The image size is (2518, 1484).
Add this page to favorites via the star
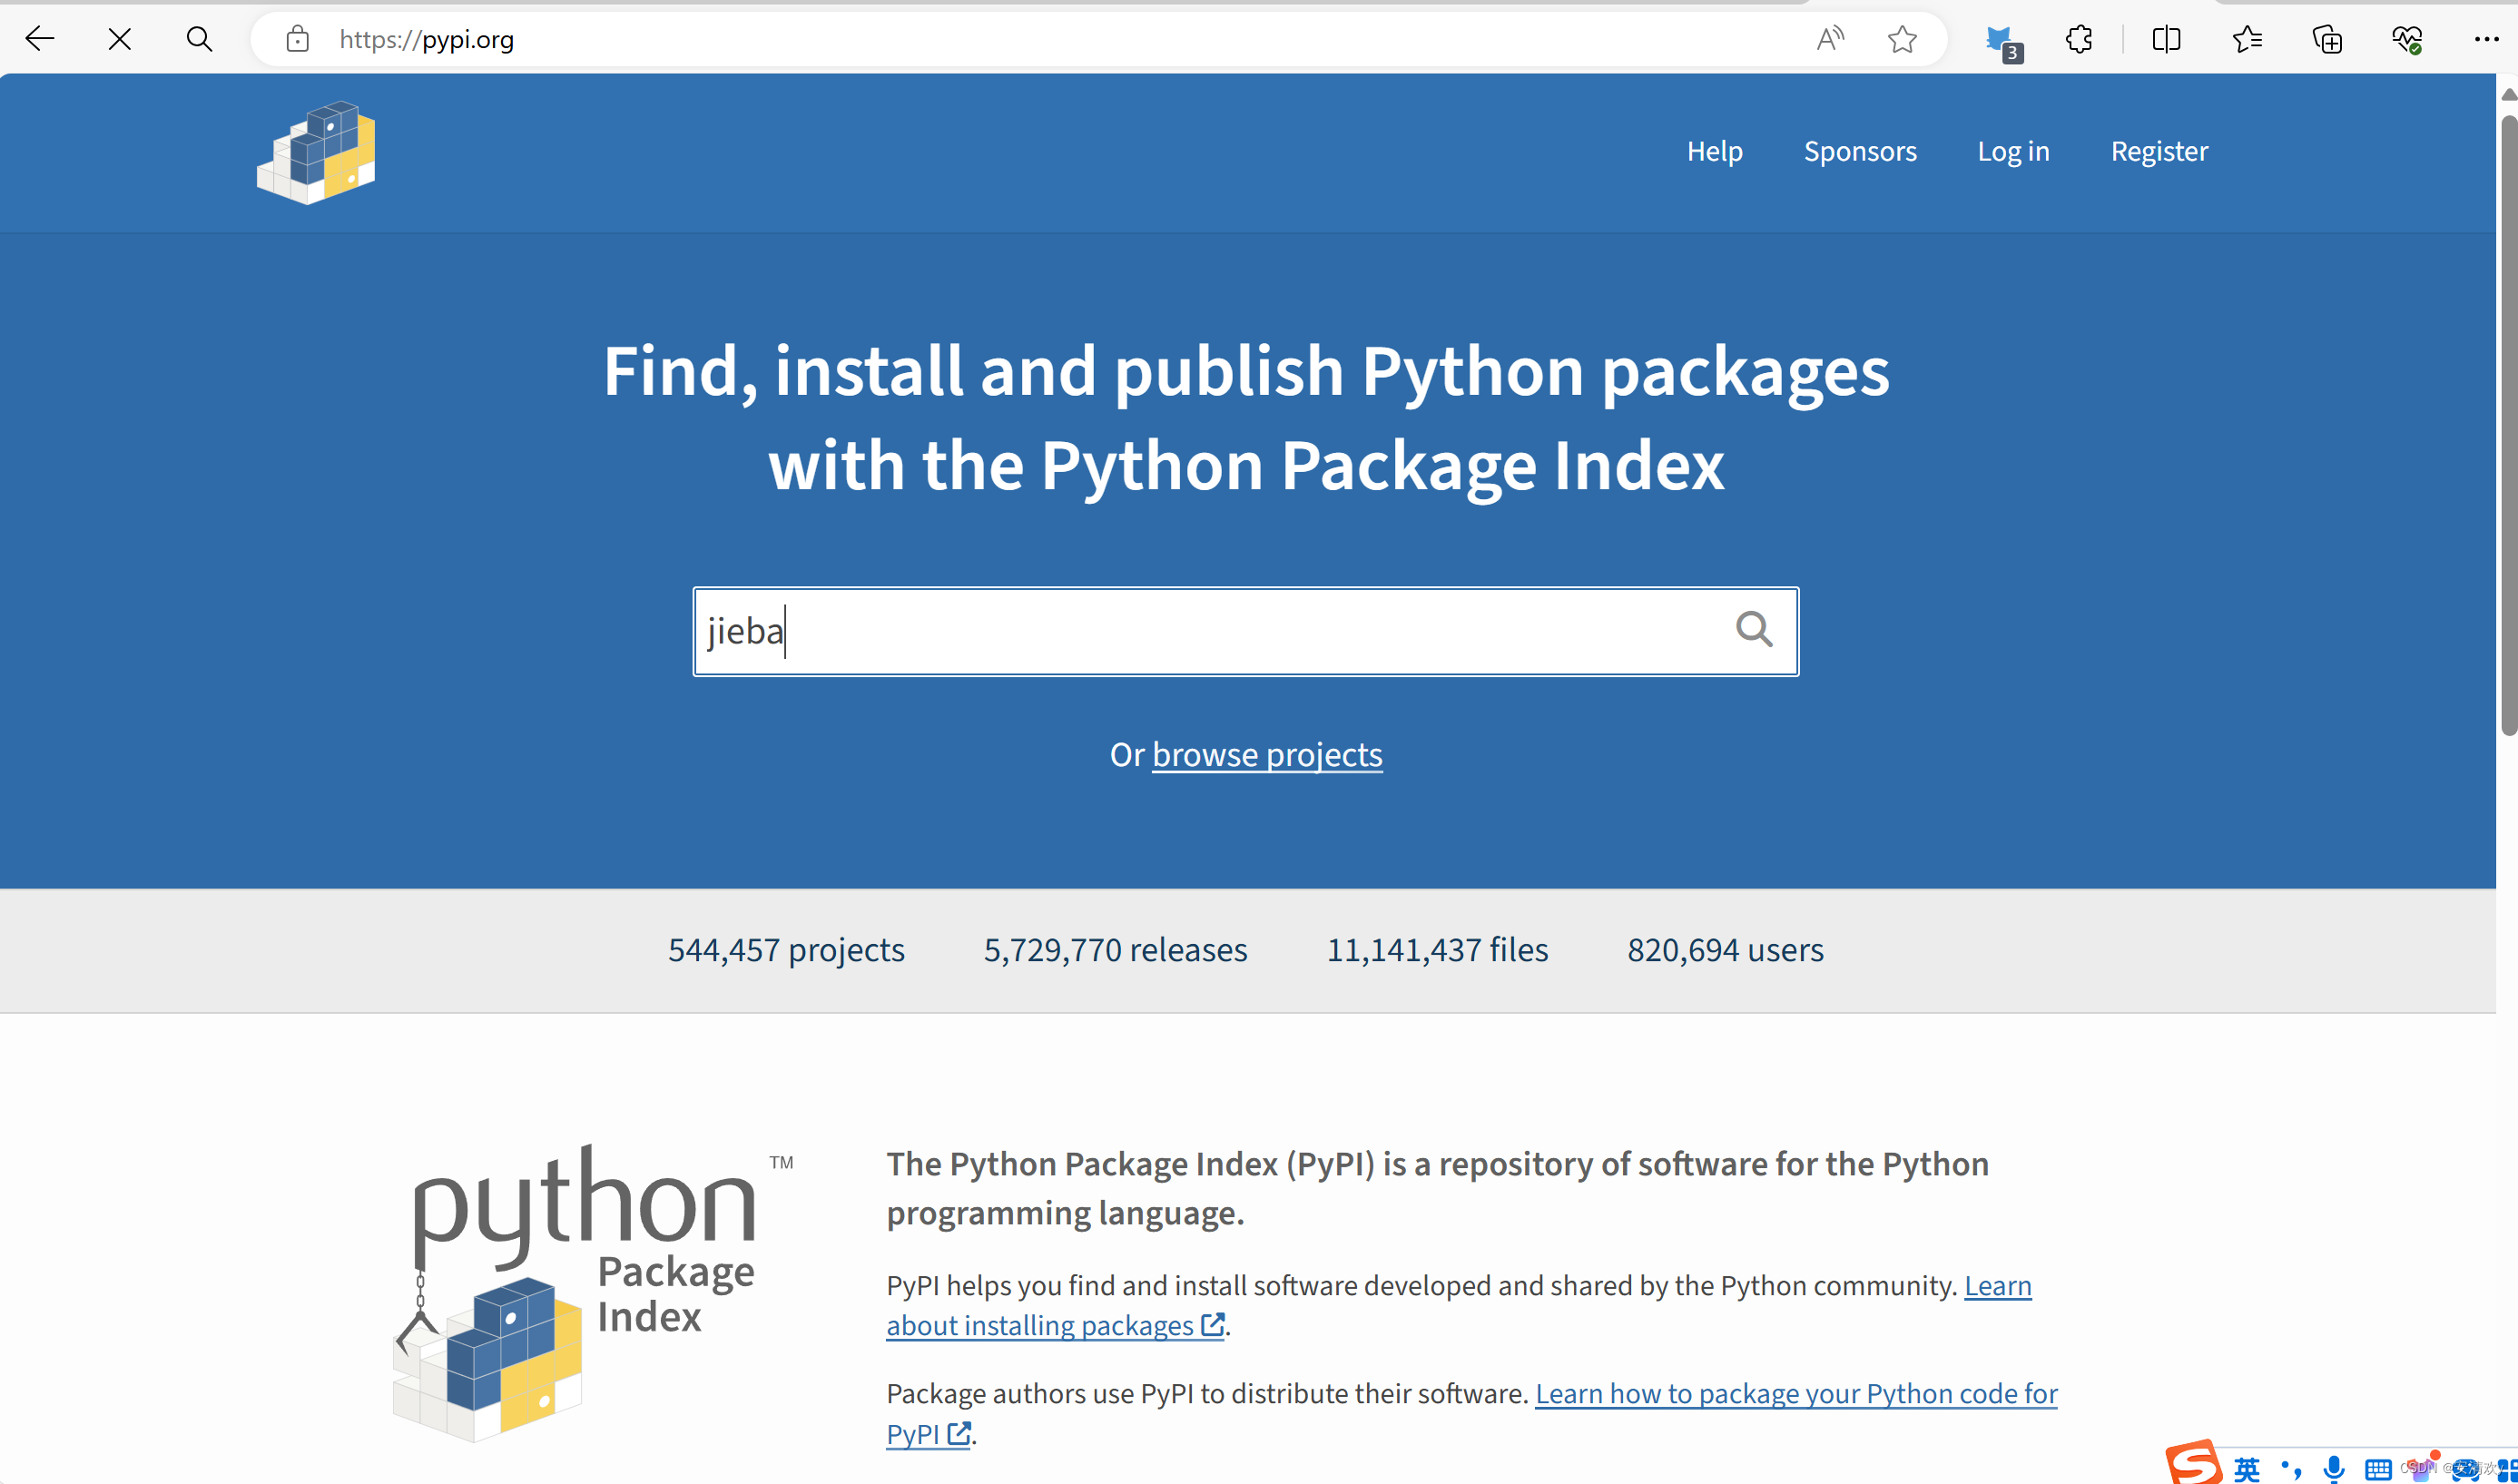click(1901, 39)
